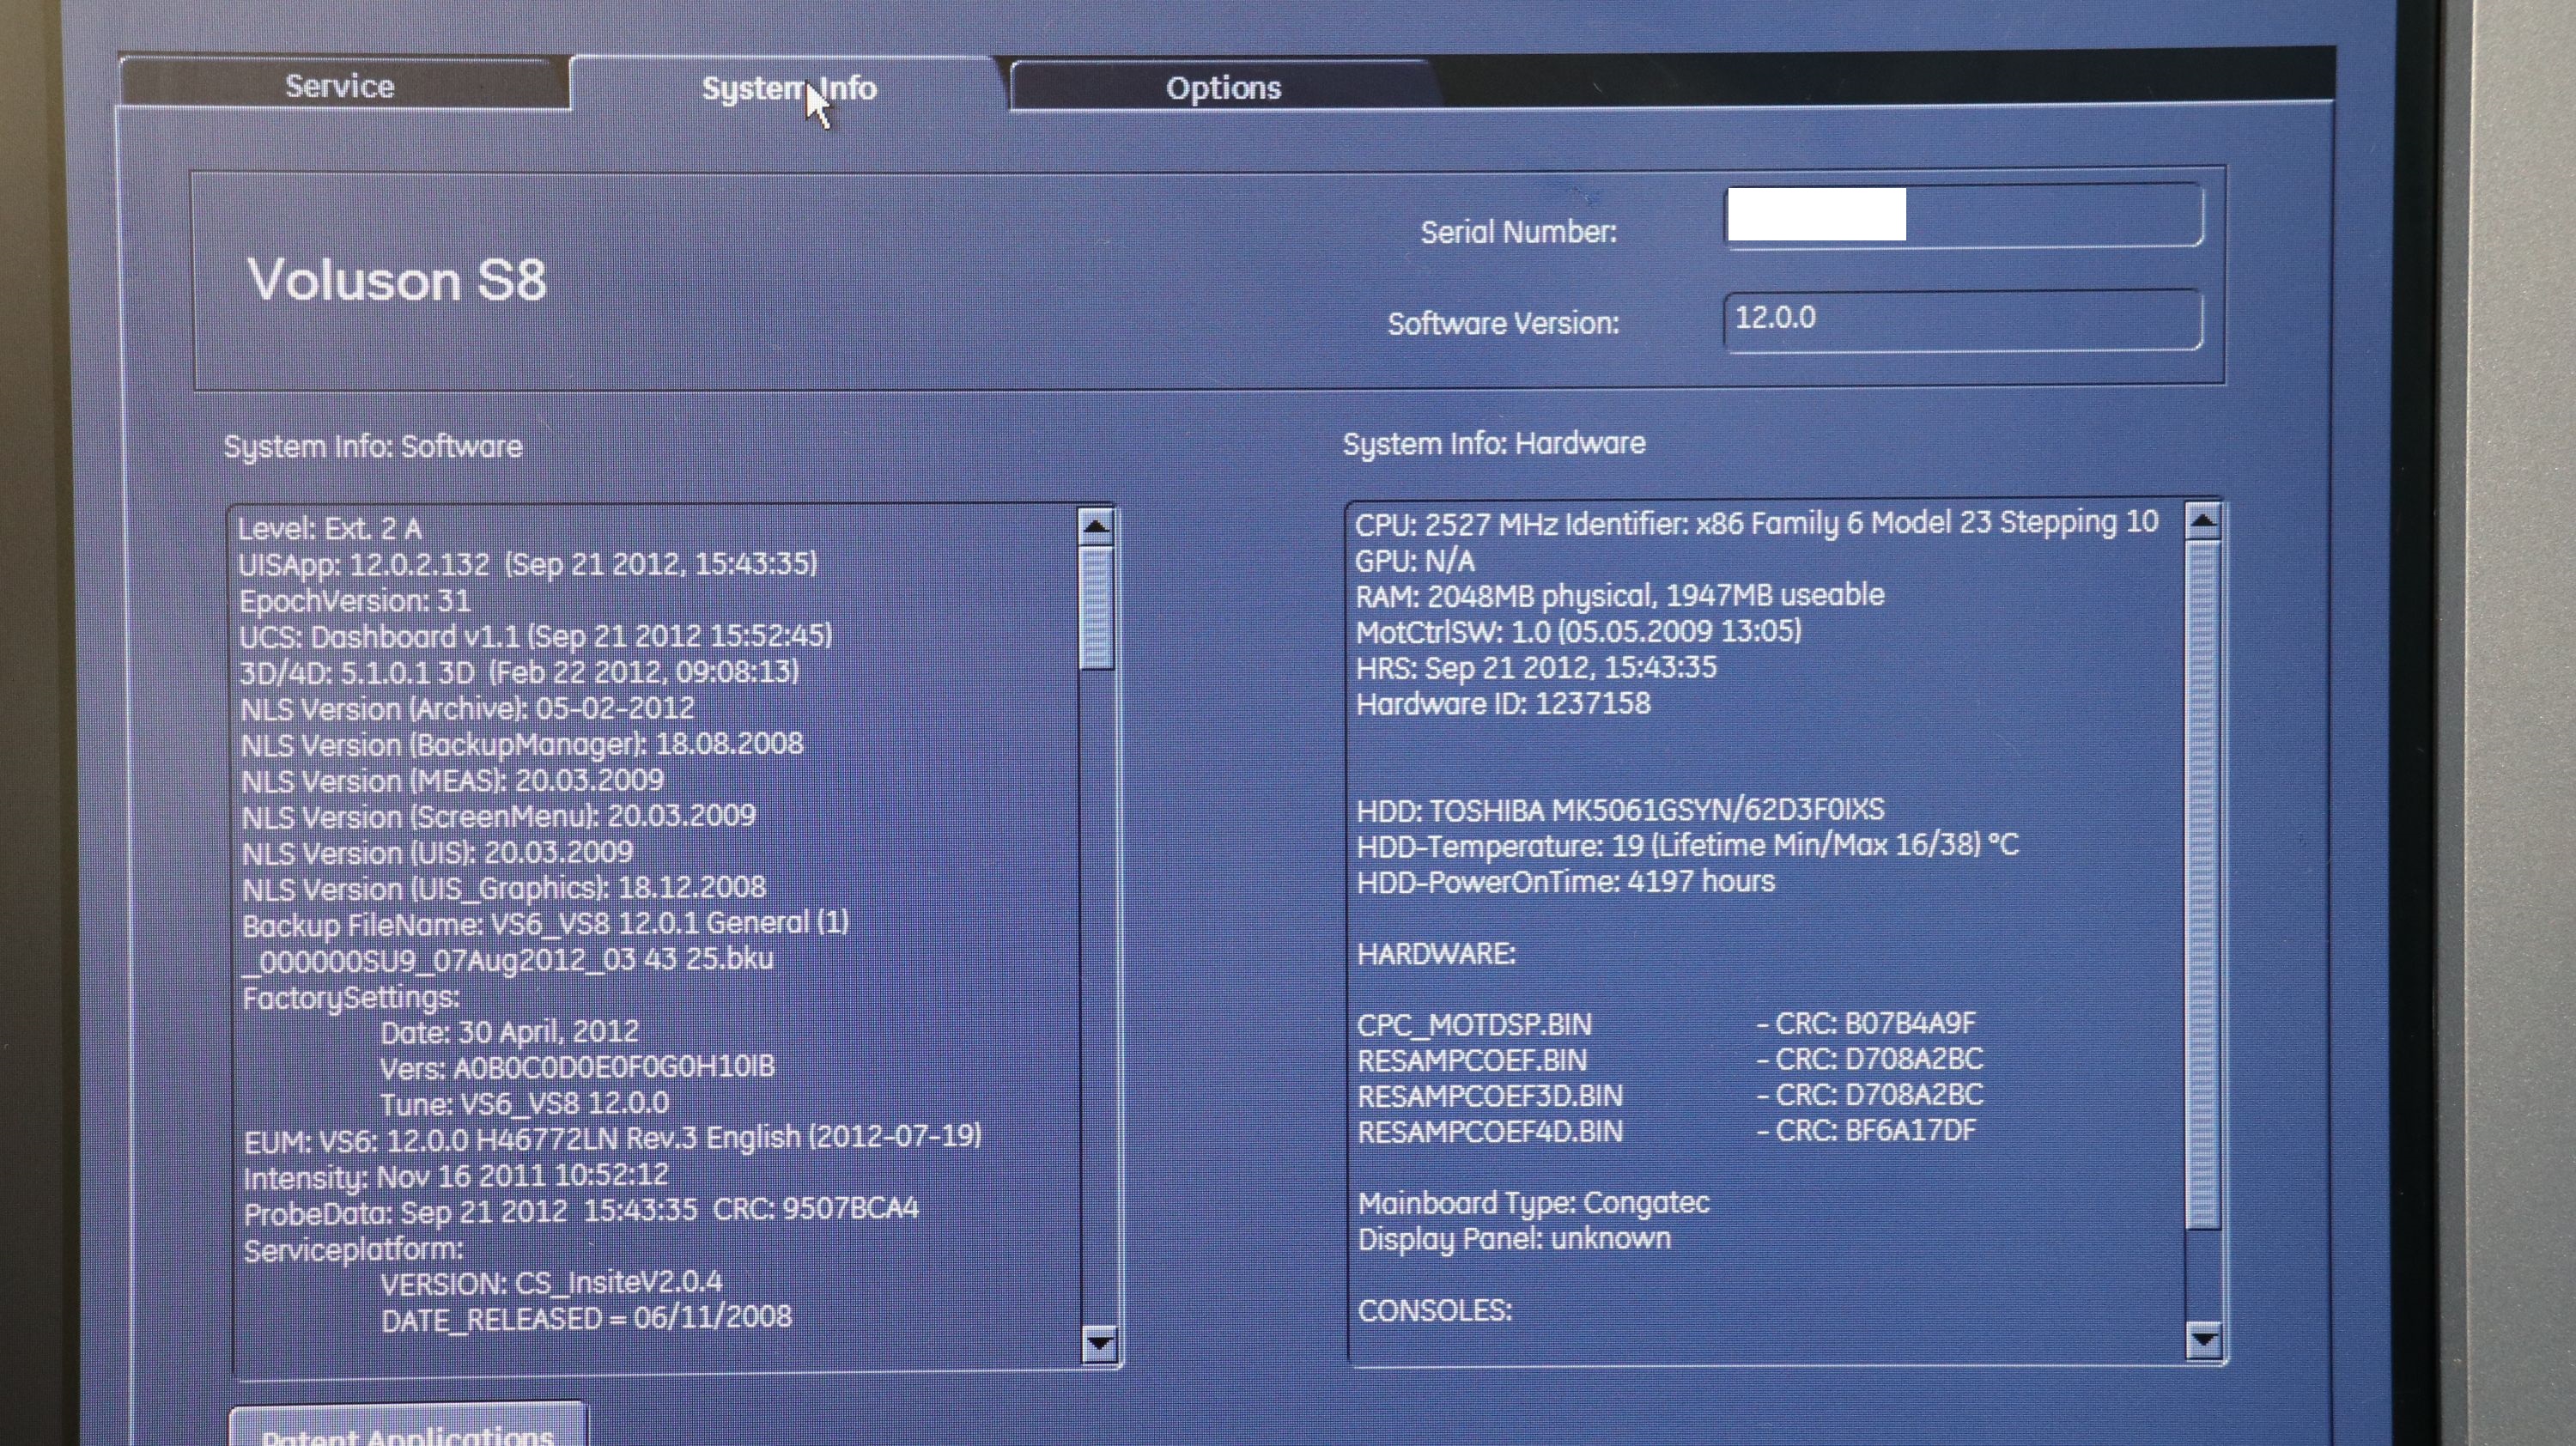Select the 'HDD-Temperature: 19' line

coord(1688,846)
